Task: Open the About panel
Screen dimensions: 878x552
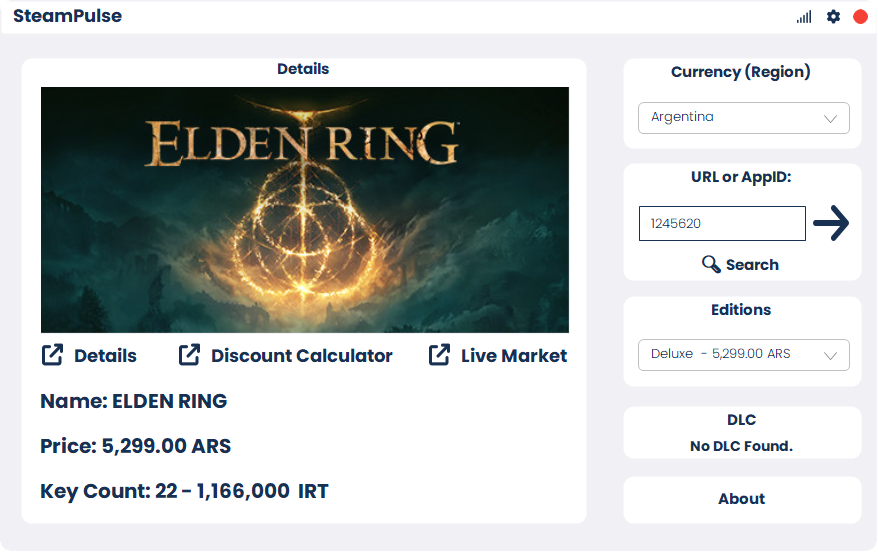Action: [741, 499]
